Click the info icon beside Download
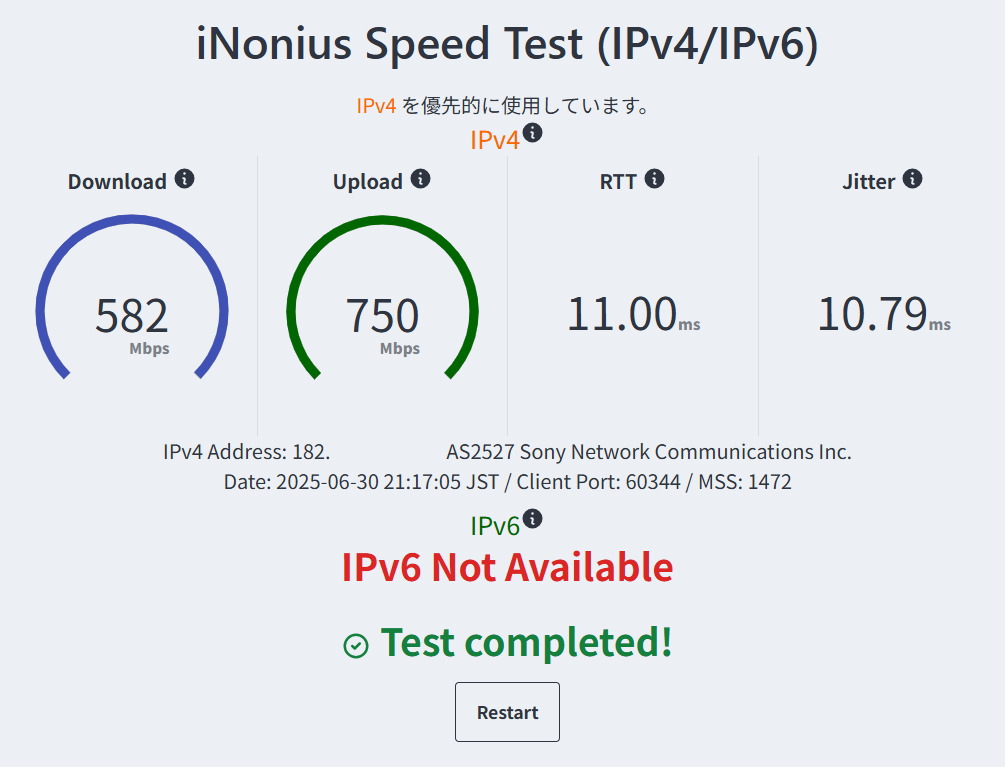1005x767 pixels. point(184,179)
